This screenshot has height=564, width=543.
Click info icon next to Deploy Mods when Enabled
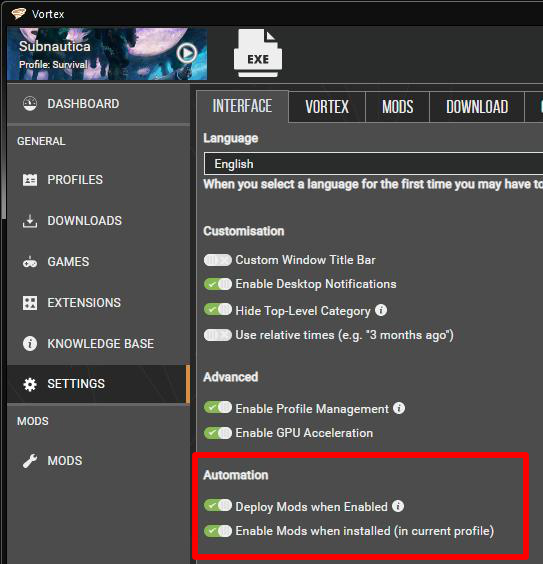398,506
